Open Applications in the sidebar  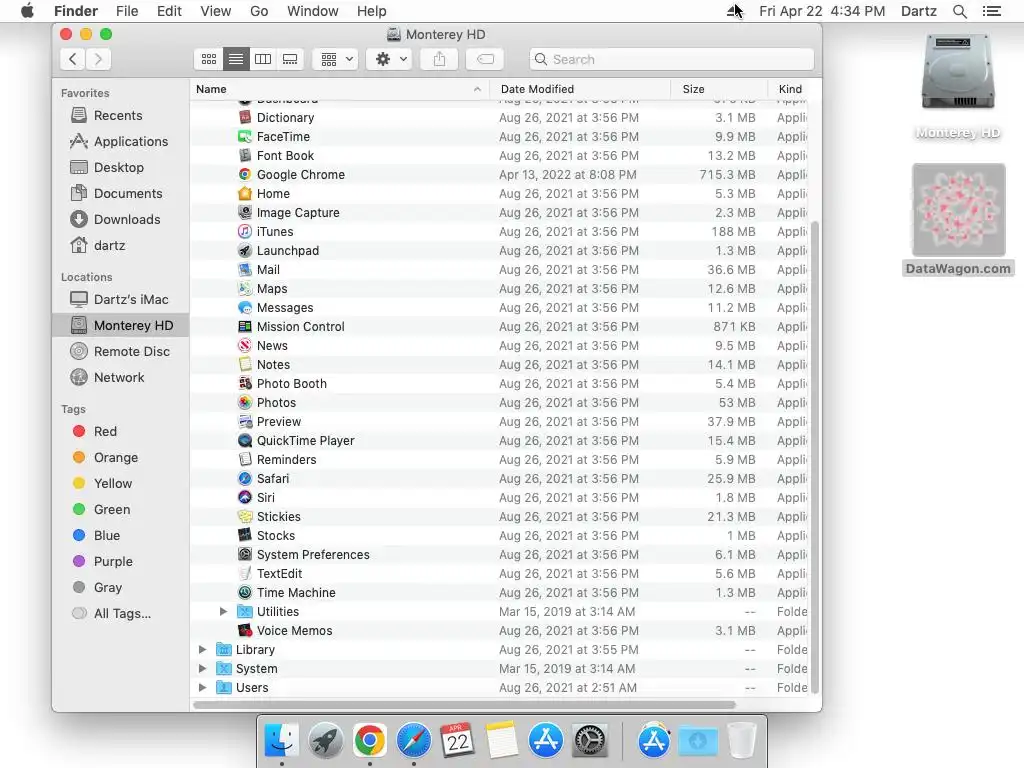coord(120,142)
